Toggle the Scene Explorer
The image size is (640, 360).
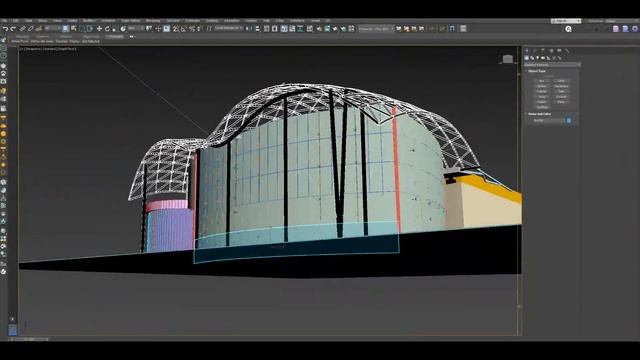point(266,29)
